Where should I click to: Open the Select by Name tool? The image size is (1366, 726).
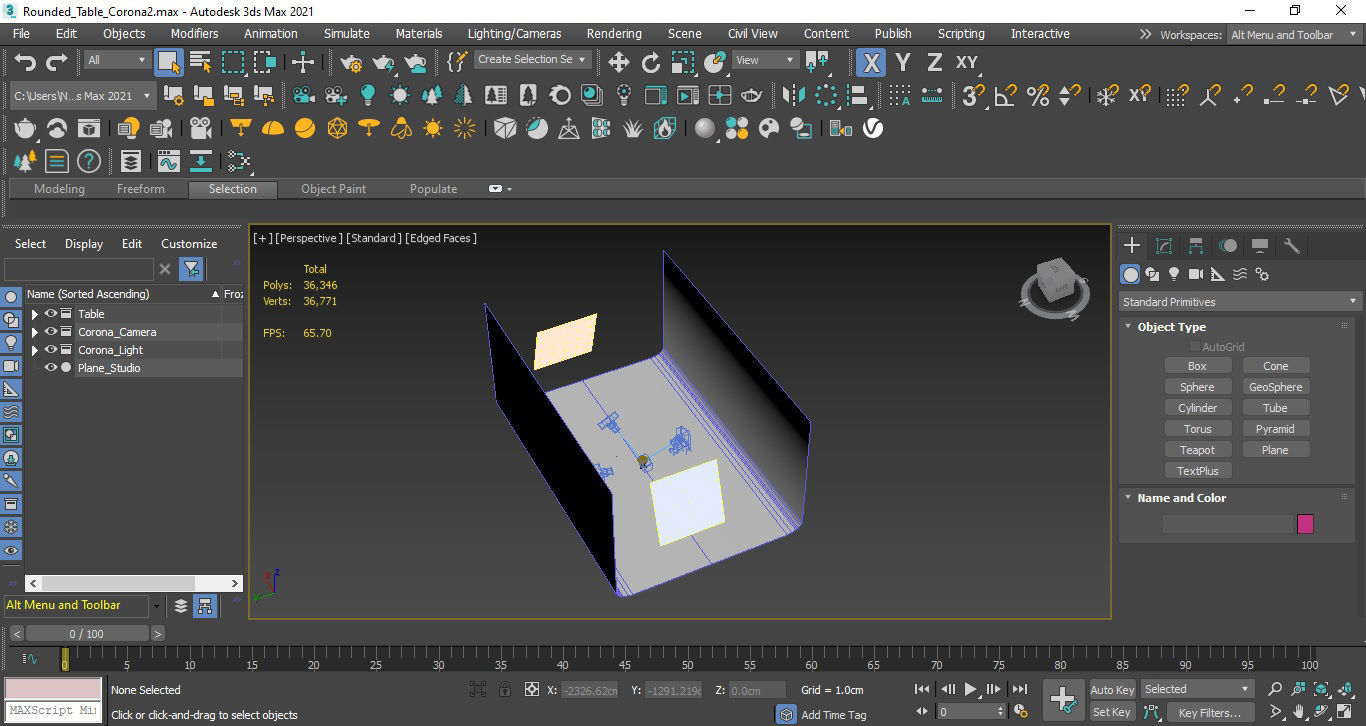click(200, 62)
